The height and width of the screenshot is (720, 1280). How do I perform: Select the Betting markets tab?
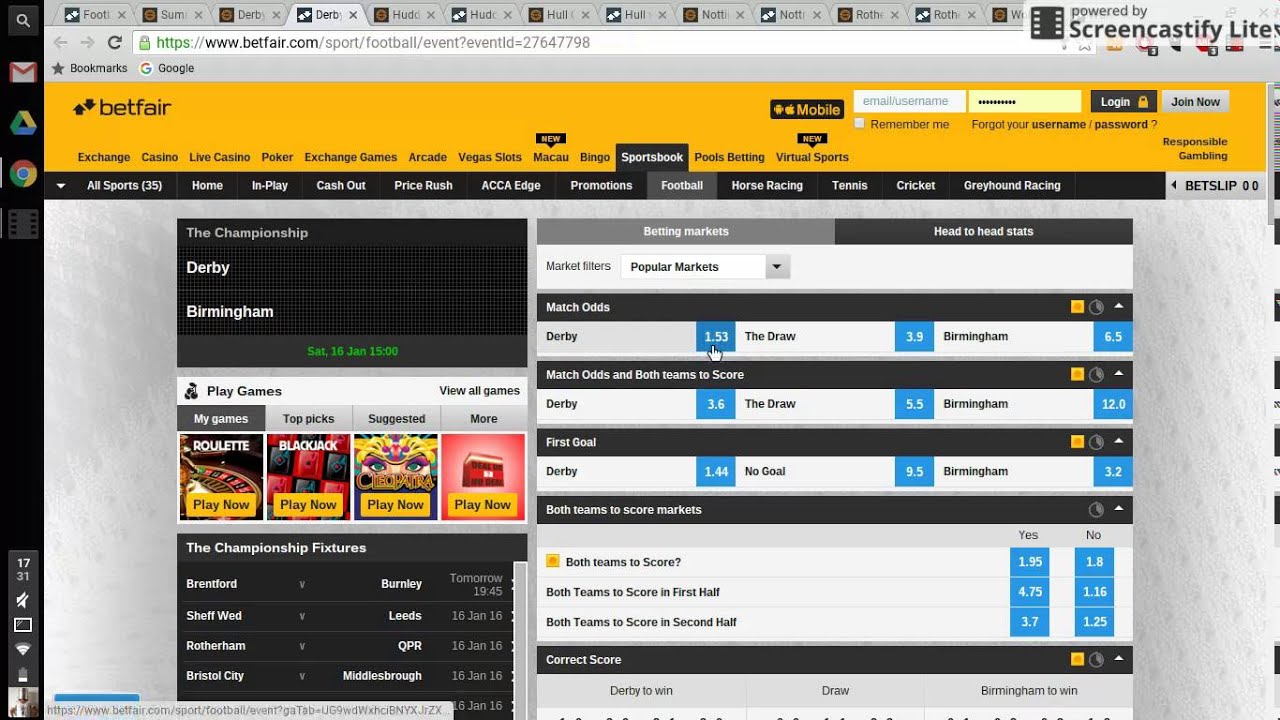pyautogui.click(x=686, y=231)
